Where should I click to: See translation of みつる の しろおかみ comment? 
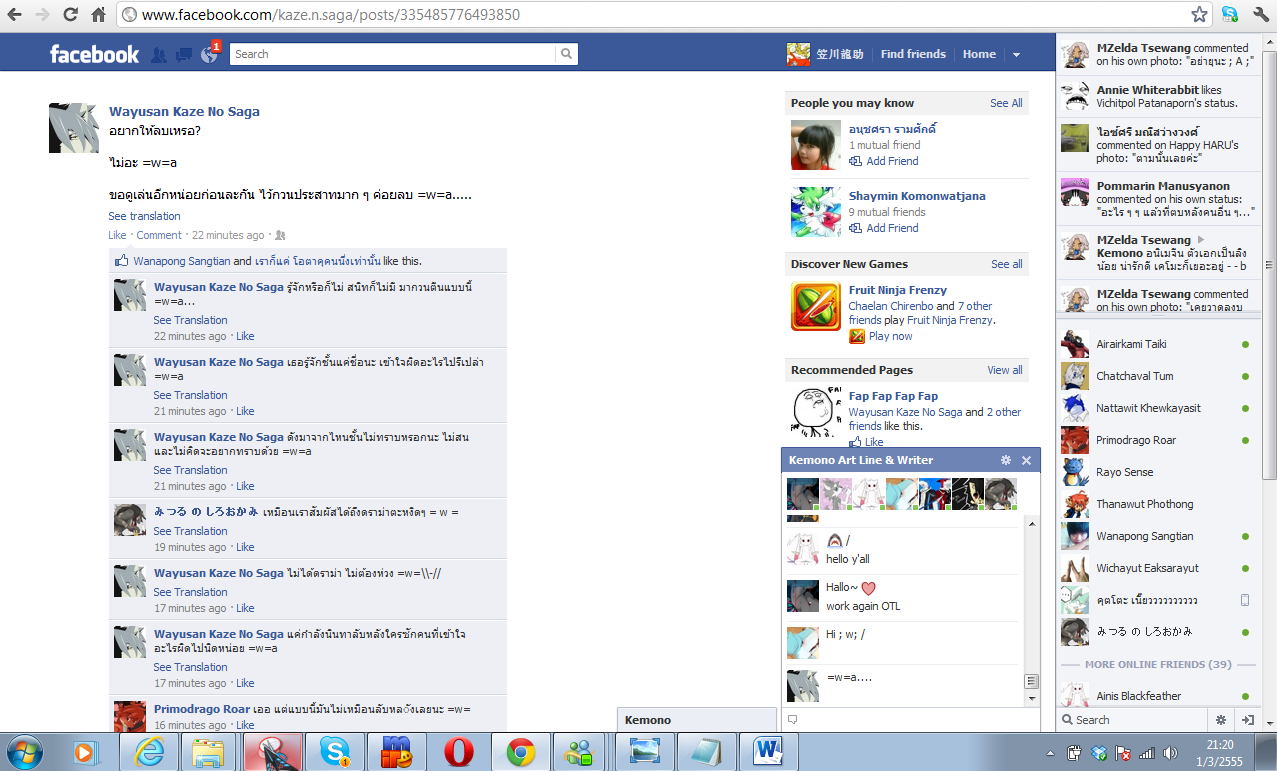click(190, 531)
